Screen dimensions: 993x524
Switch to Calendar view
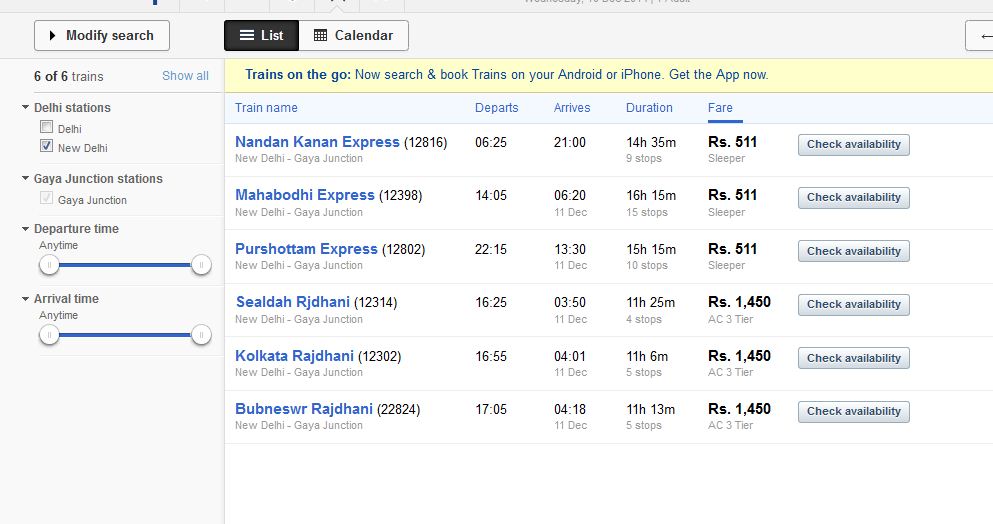pyautogui.click(x=353, y=36)
